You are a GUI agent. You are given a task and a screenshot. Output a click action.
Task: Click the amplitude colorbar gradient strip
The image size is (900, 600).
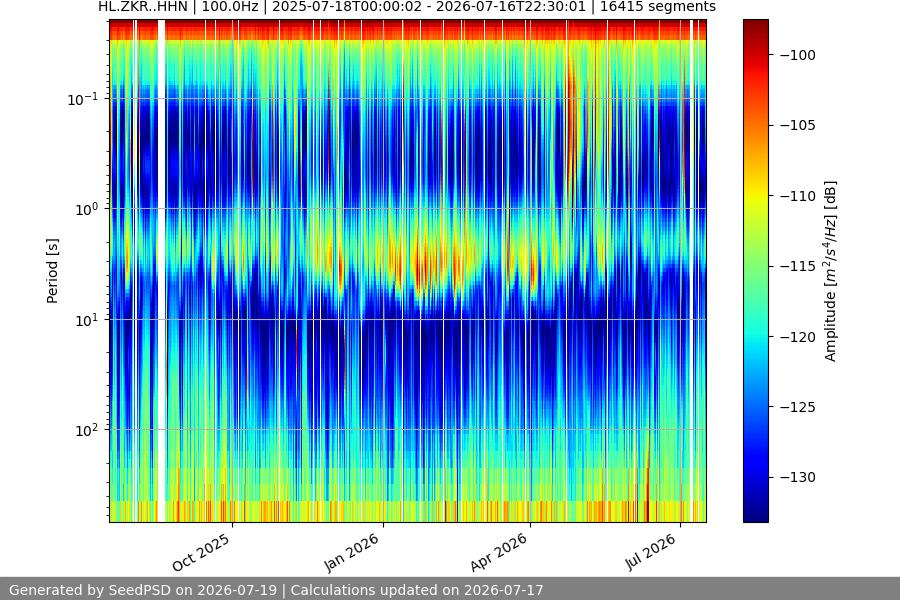[x=755, y=271]
